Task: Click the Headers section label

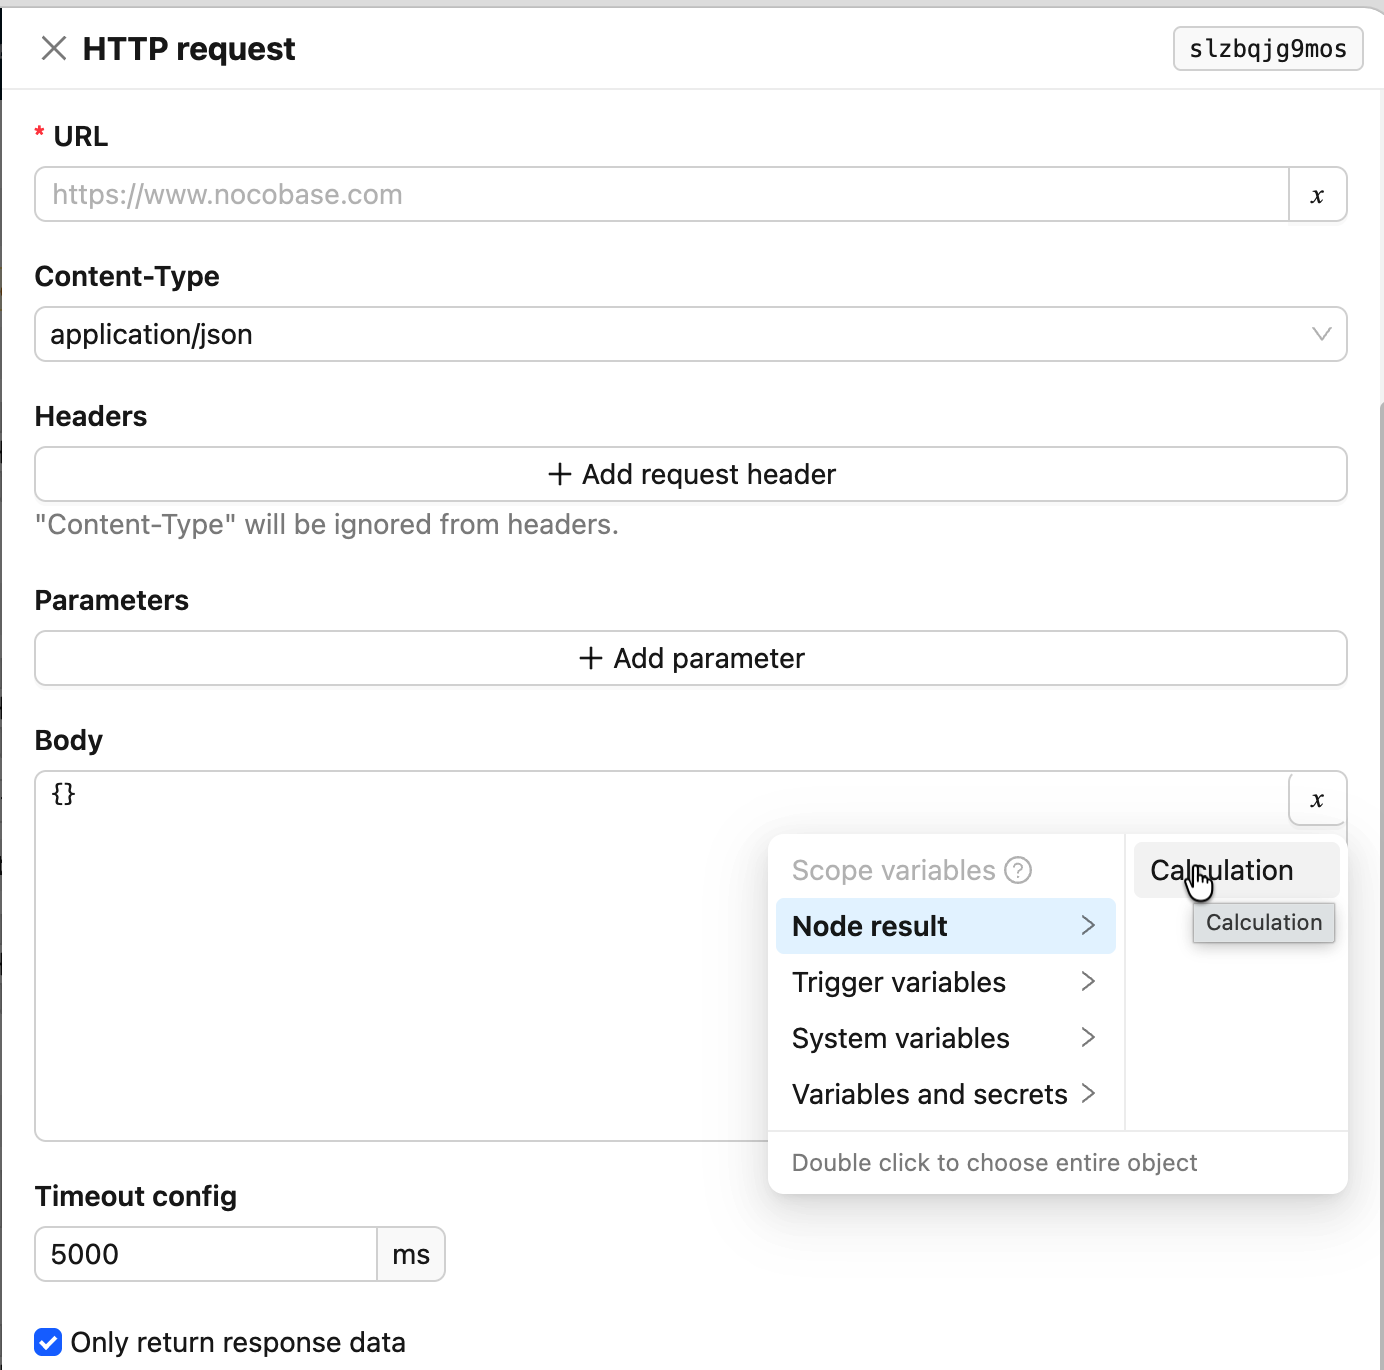Action: click(x=91, y=416)
